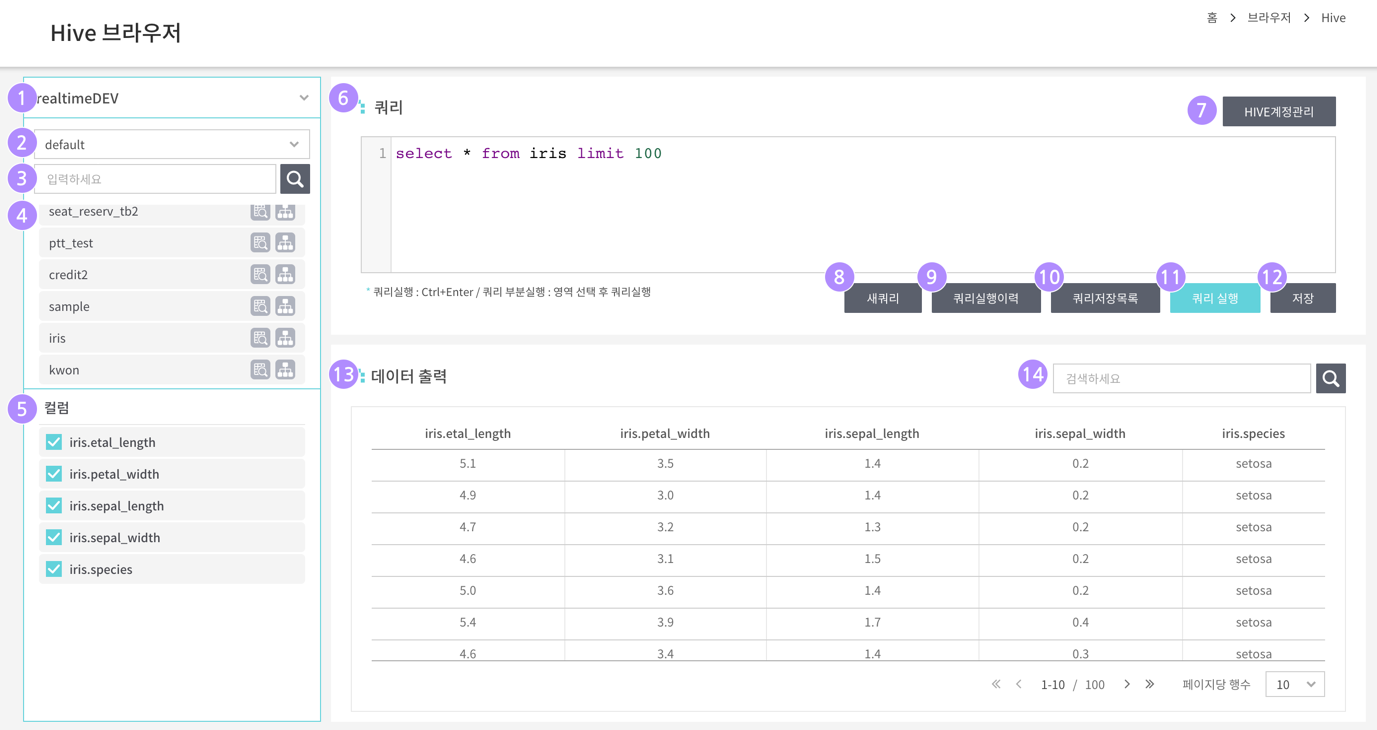1377x730 pixels.
Task: Click 홈 in the breadcrumb
Action: tap(1212, 18)
